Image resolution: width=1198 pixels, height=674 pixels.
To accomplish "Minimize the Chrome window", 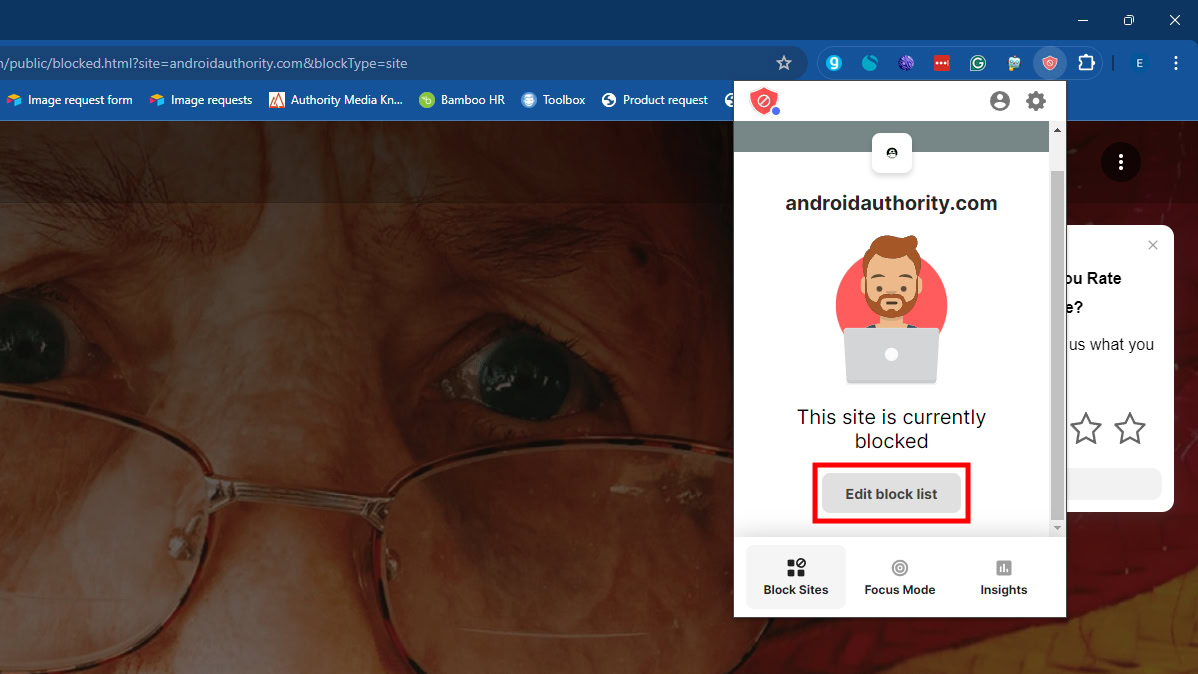I will (x=1083, y=20).
